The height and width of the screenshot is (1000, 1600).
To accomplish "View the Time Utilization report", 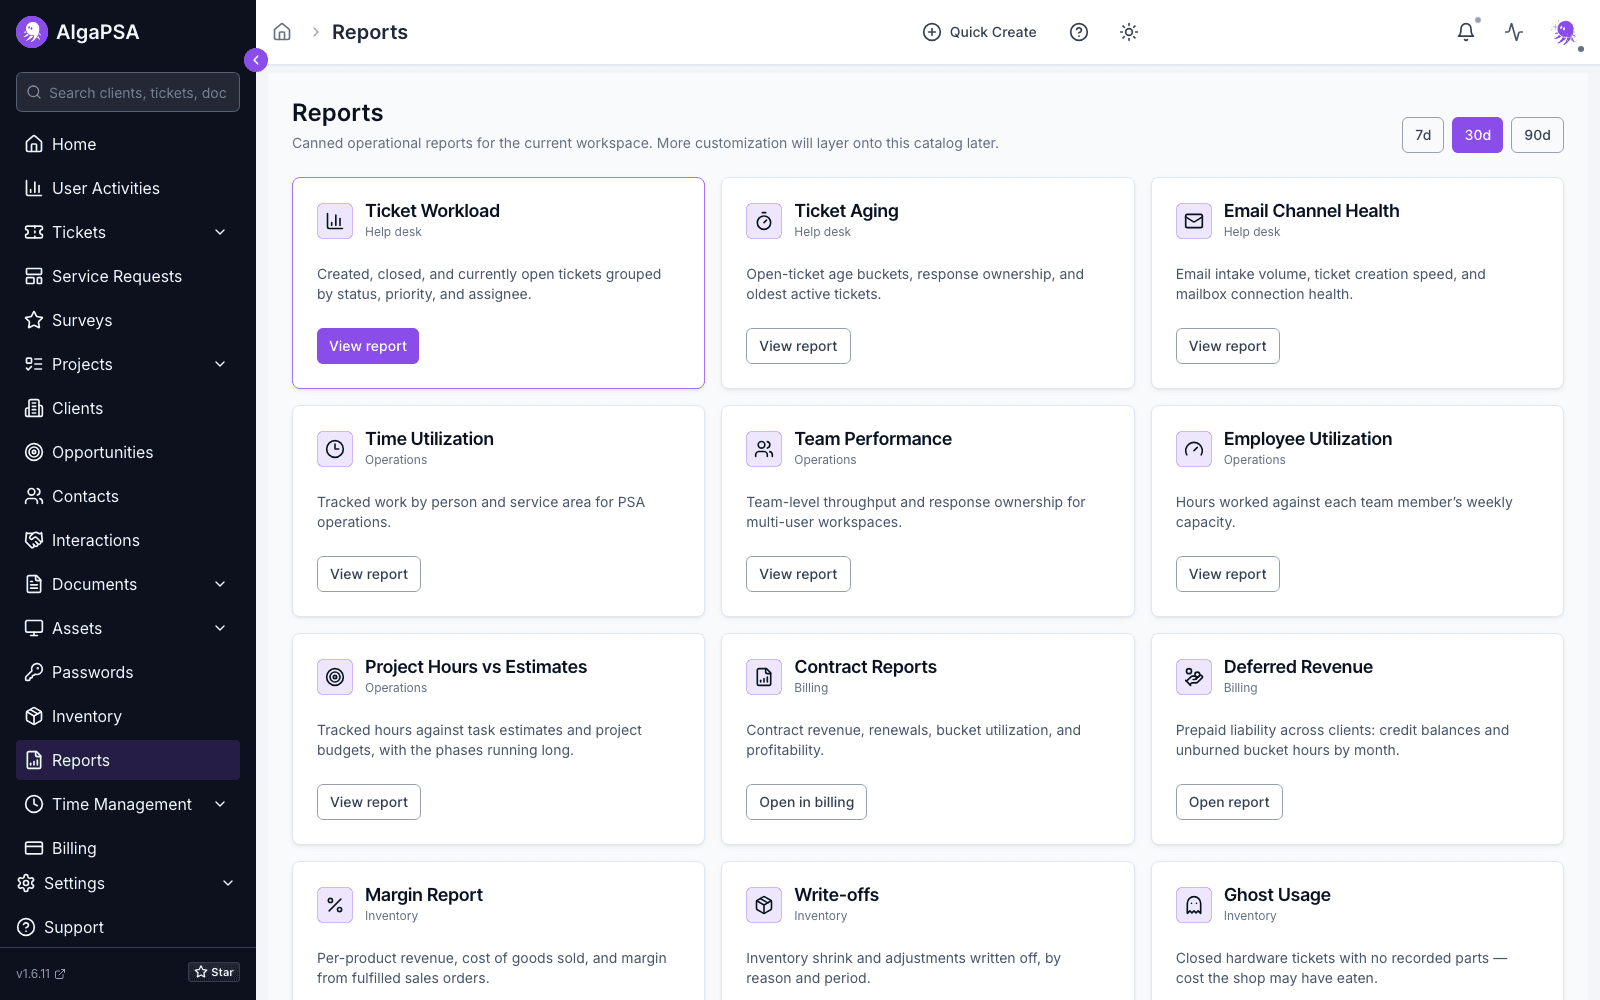I will [x=369, y=574].
